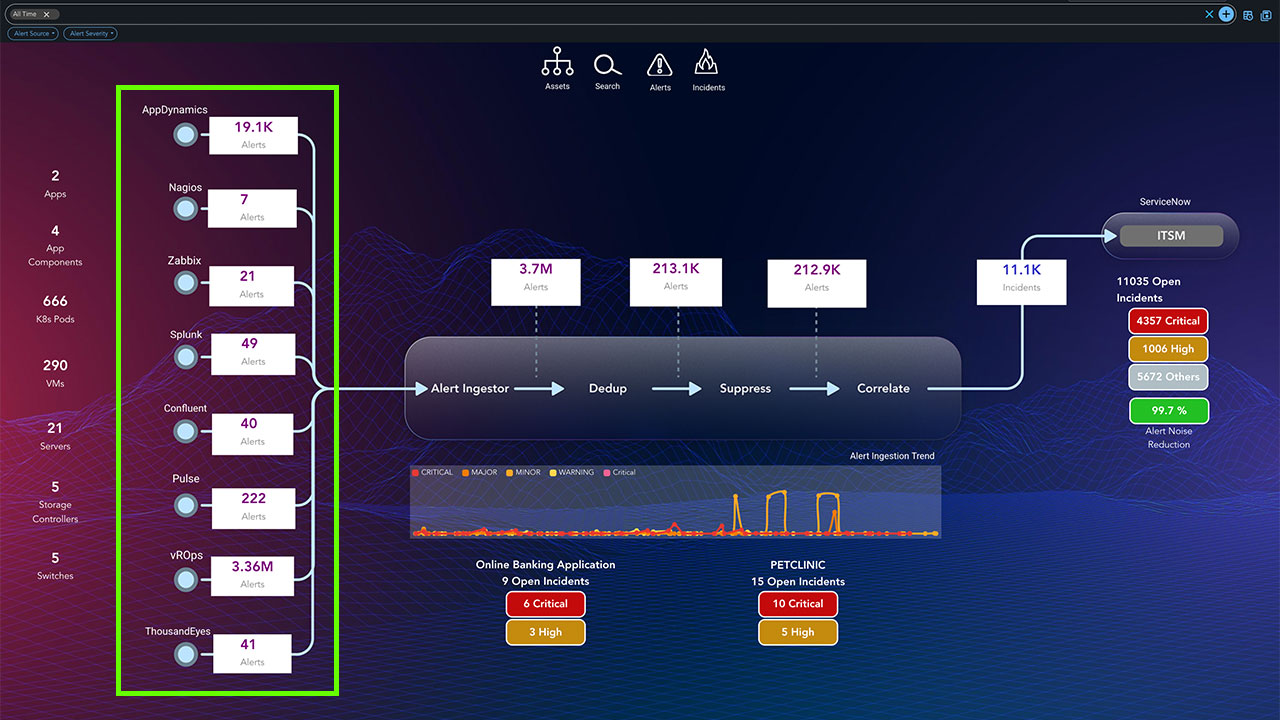Clear the filter bar with the blue X
The image size is (1280, 720).
coord(1209,14)
